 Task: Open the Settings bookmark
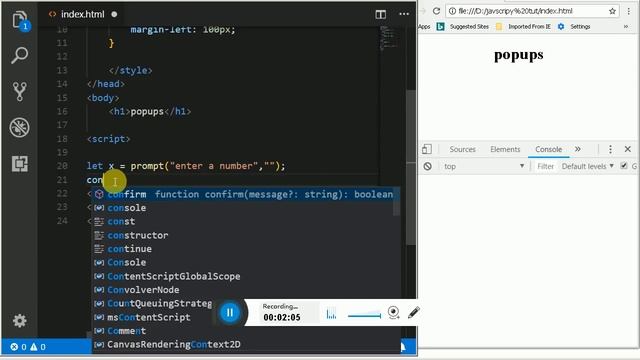tap(574, 27)
